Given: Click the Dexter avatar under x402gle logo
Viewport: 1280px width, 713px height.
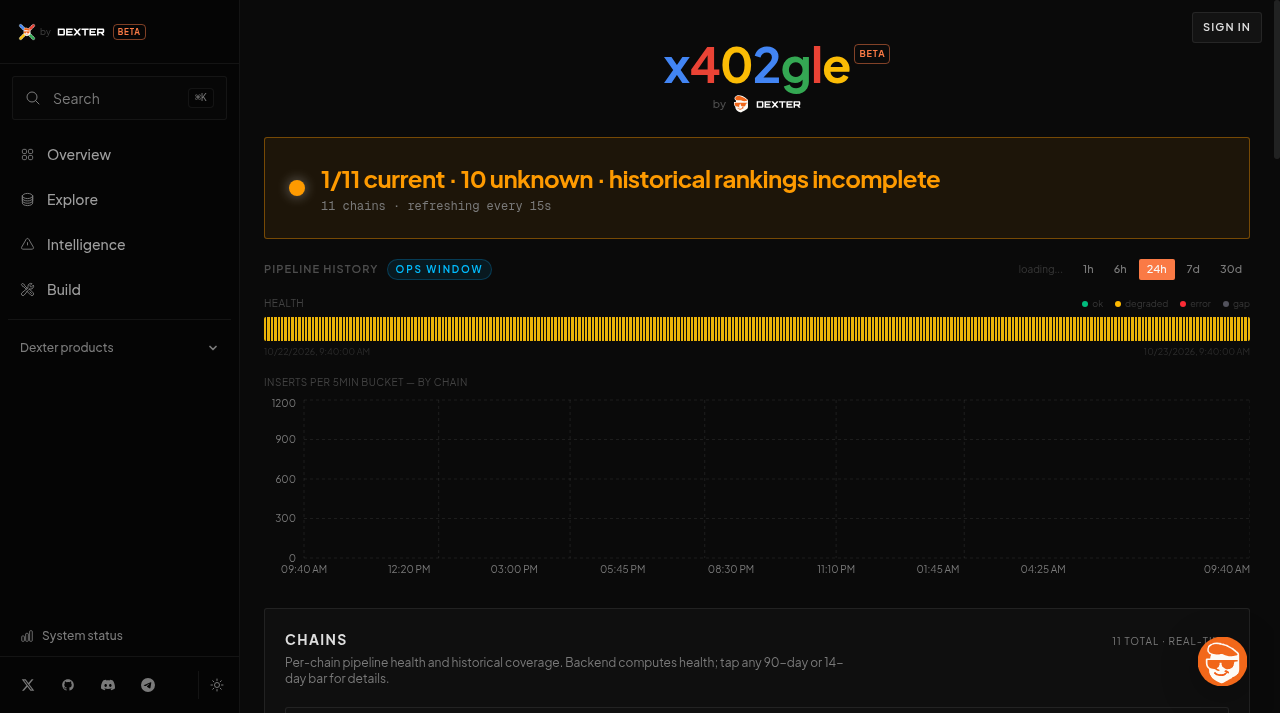Looking at the screenshot, I should 741,104.
